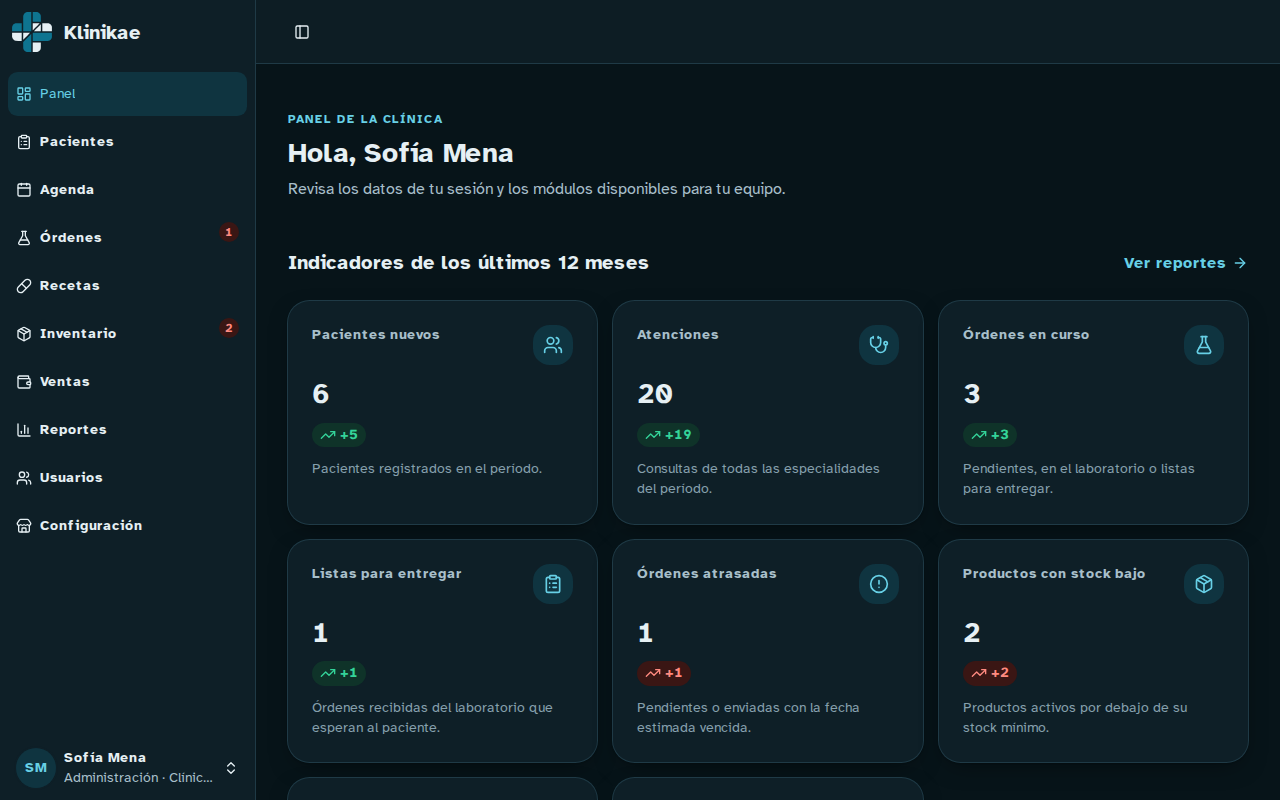Click the 'PANEL DE LA CLÍNICA' label
The width and height of the screenshot is (1280, 800).
[365, 119]
